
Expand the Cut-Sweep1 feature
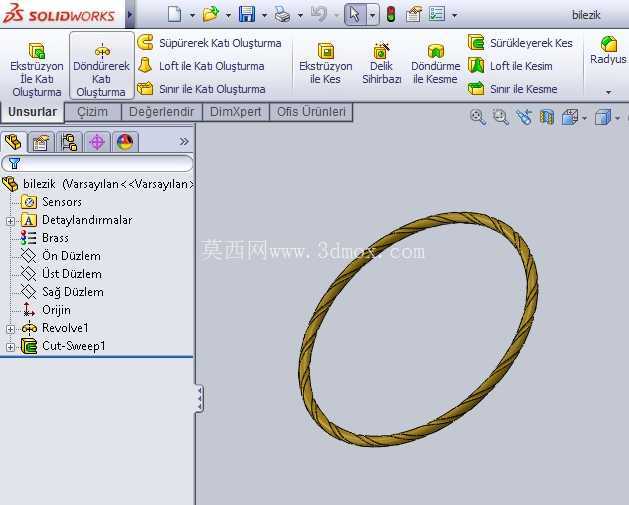click(10, 347)
